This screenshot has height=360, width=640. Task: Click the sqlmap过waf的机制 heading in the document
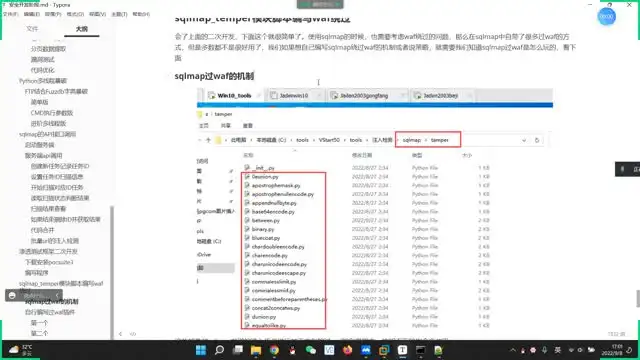pos(214,76)
